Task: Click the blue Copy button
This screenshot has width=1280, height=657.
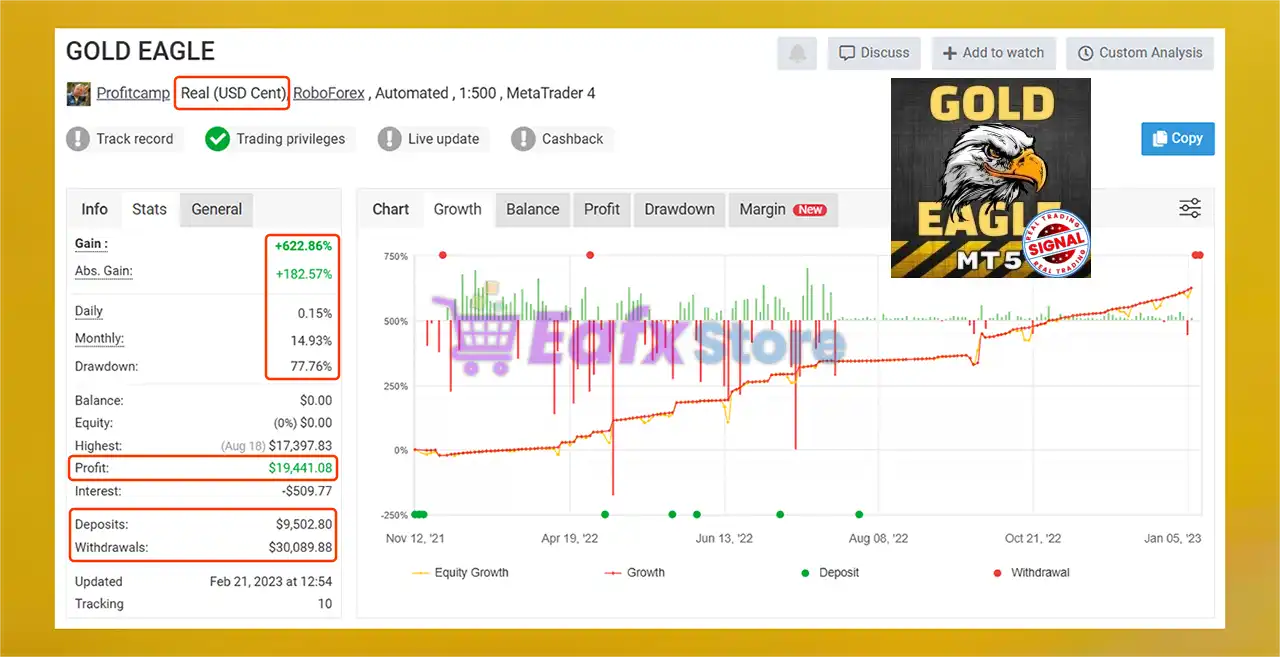Action: coord(1178,139)
